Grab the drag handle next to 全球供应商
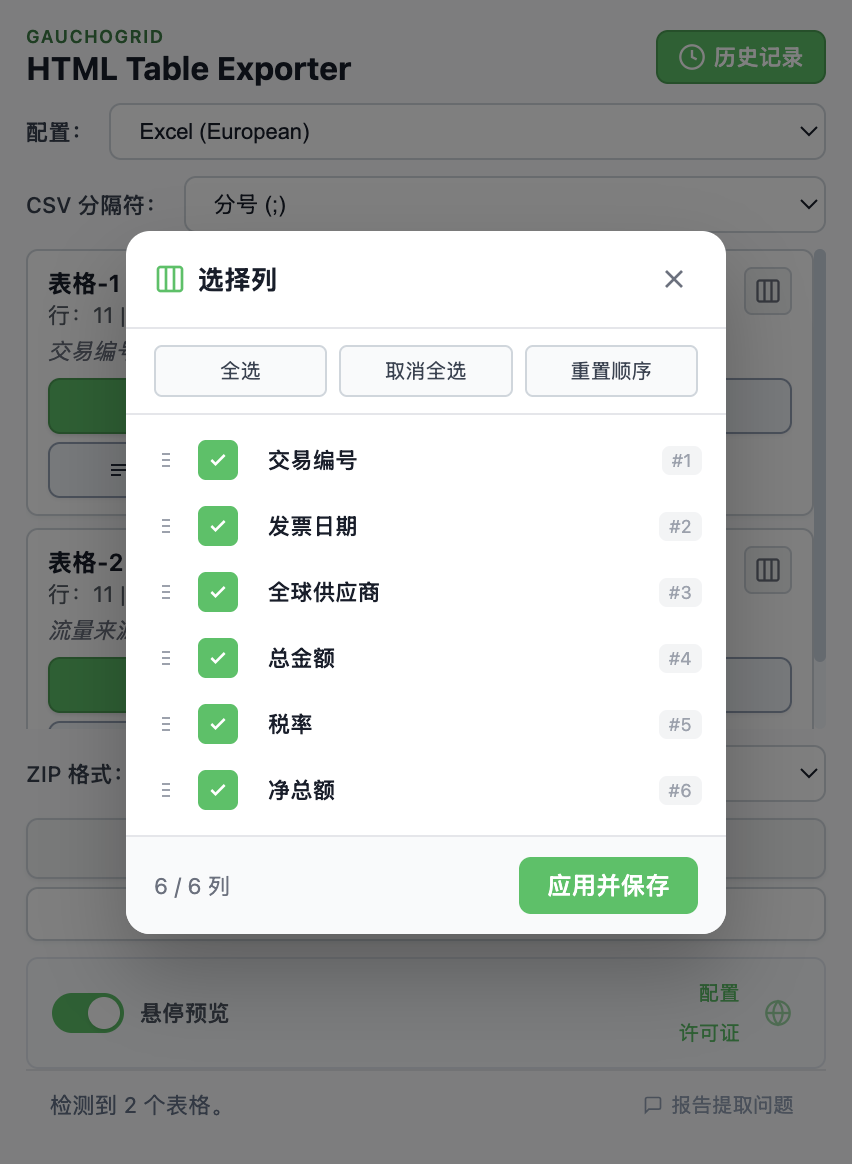The width and height of the screenshot is (852, 1164). (166, 592)
